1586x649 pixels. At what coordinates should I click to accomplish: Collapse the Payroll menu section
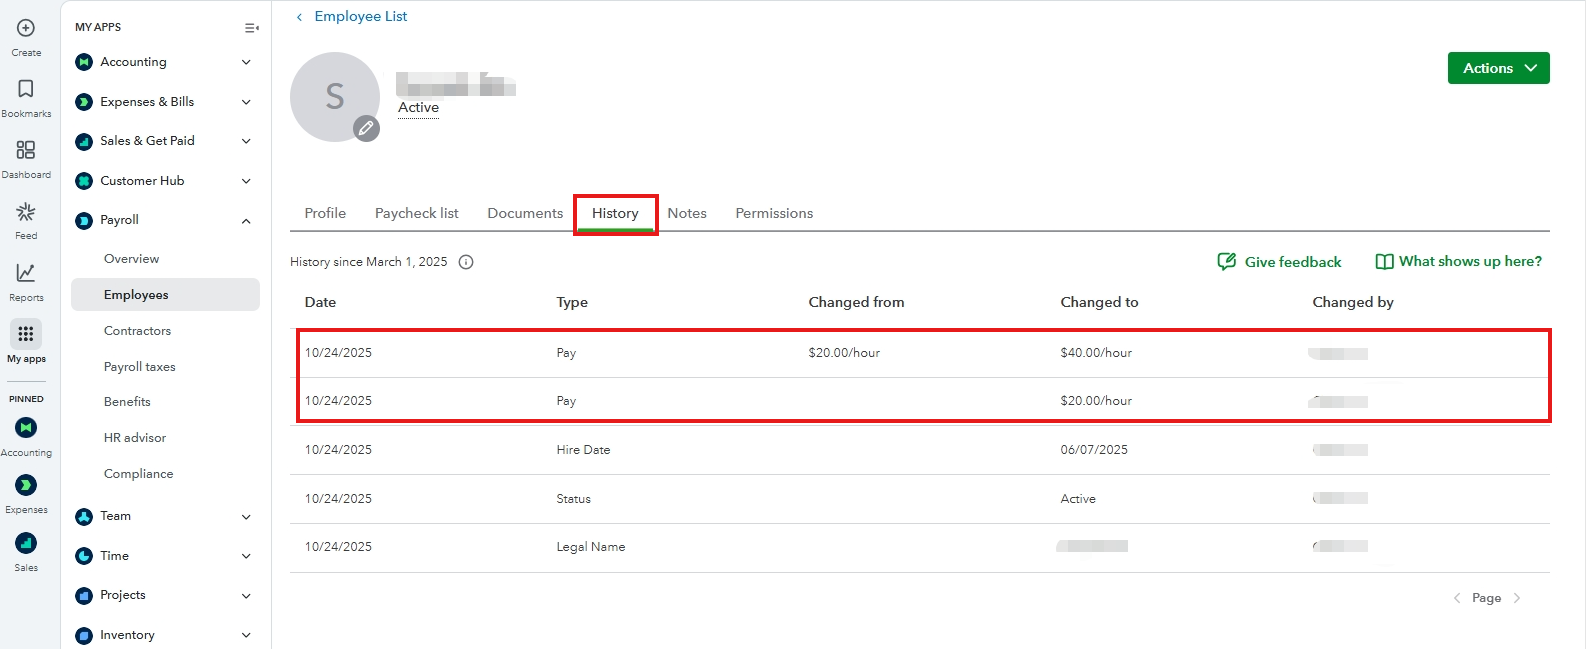246,221
